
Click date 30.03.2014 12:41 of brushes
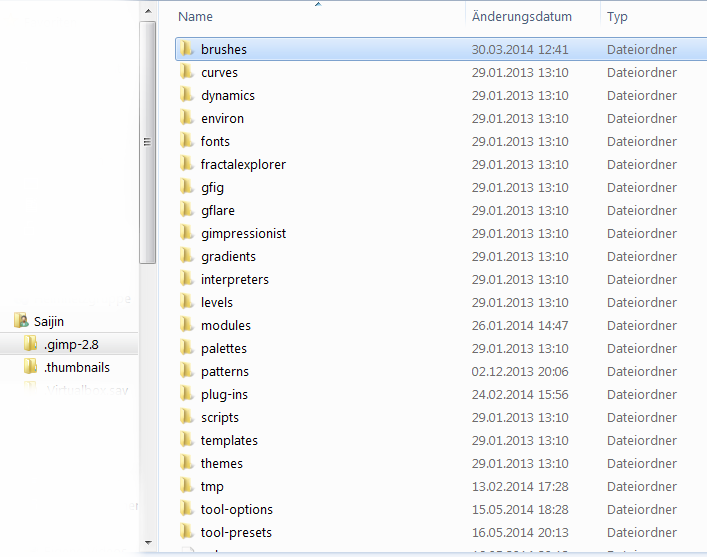(520, 50)
